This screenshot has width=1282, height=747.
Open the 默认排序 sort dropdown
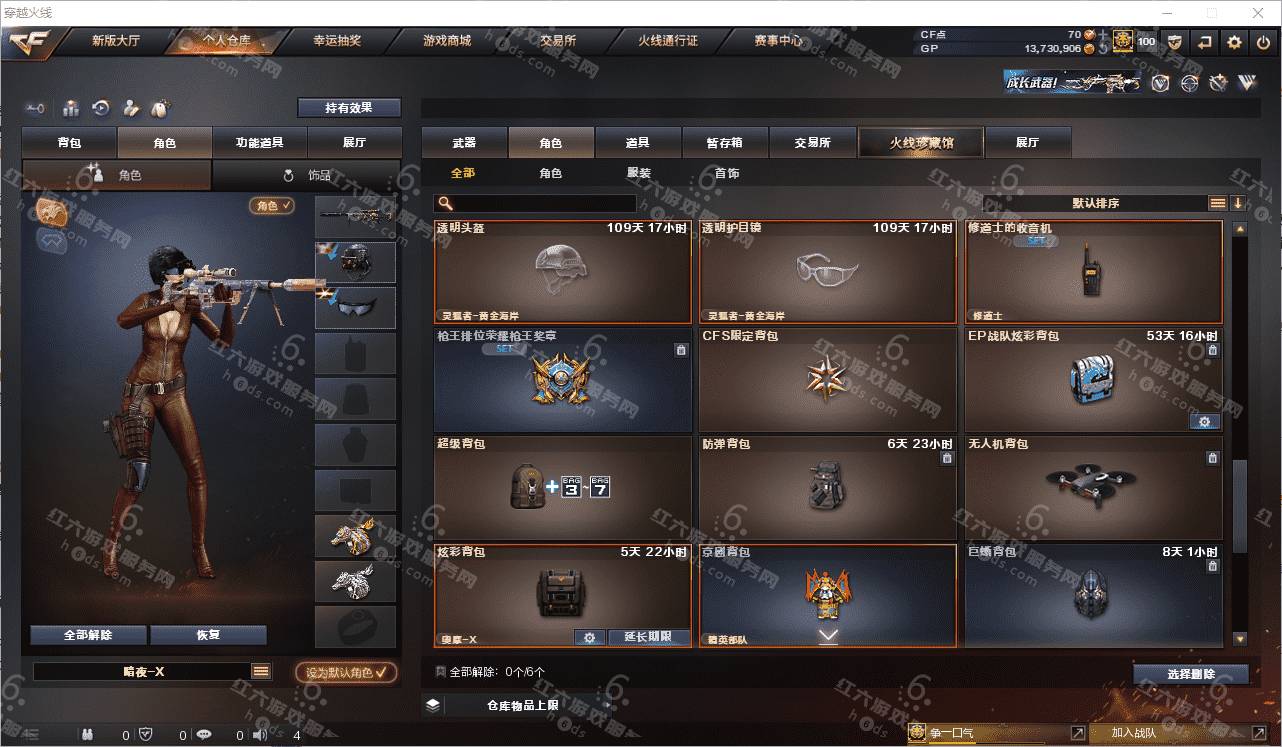1095,203
